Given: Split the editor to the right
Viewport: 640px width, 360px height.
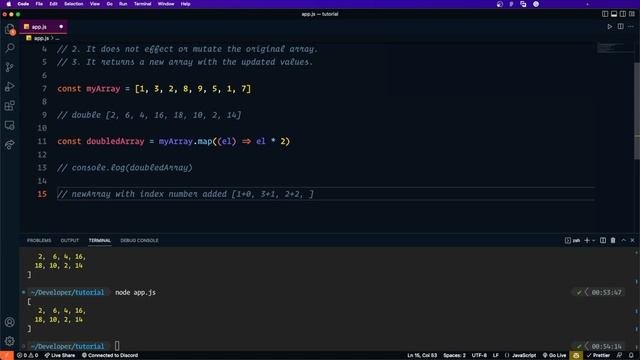Looking at the screenshot, I should (620, 27).
